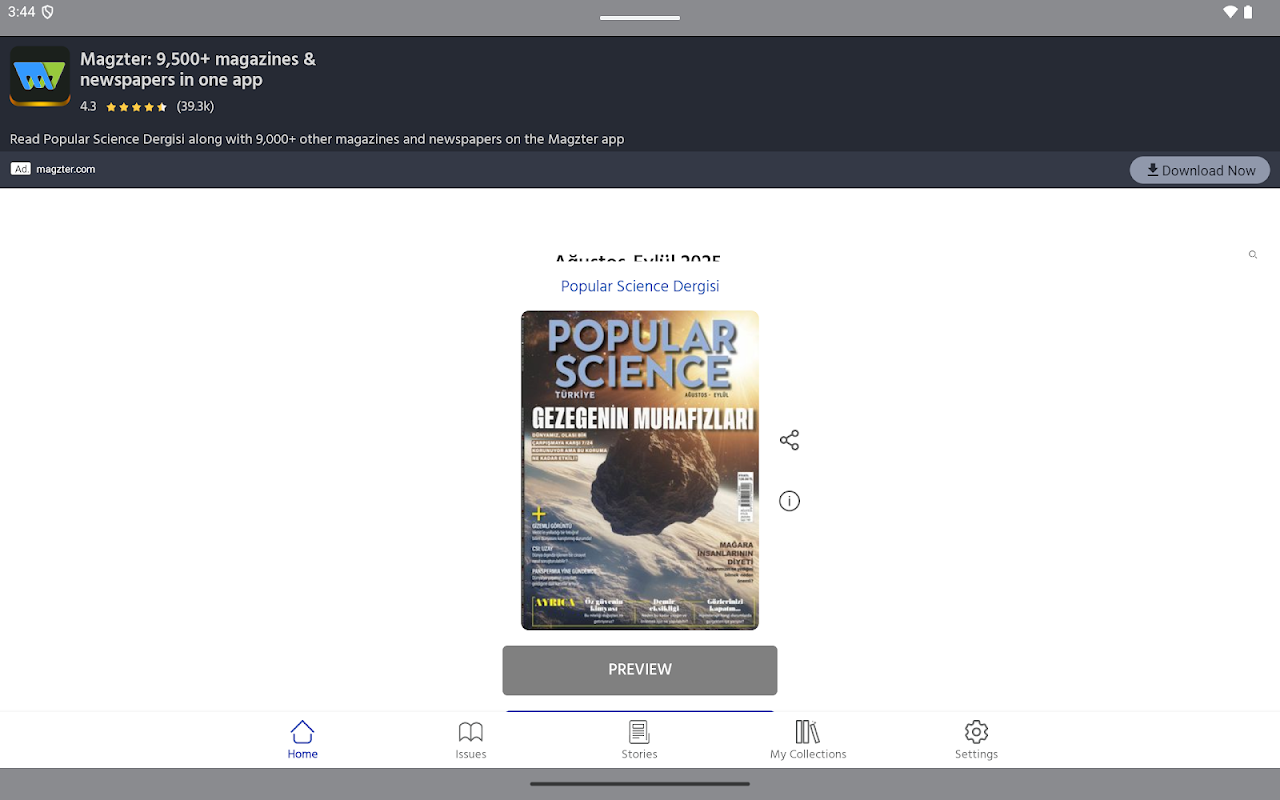Open the Popular Science Dergisi link

[640, 286]
